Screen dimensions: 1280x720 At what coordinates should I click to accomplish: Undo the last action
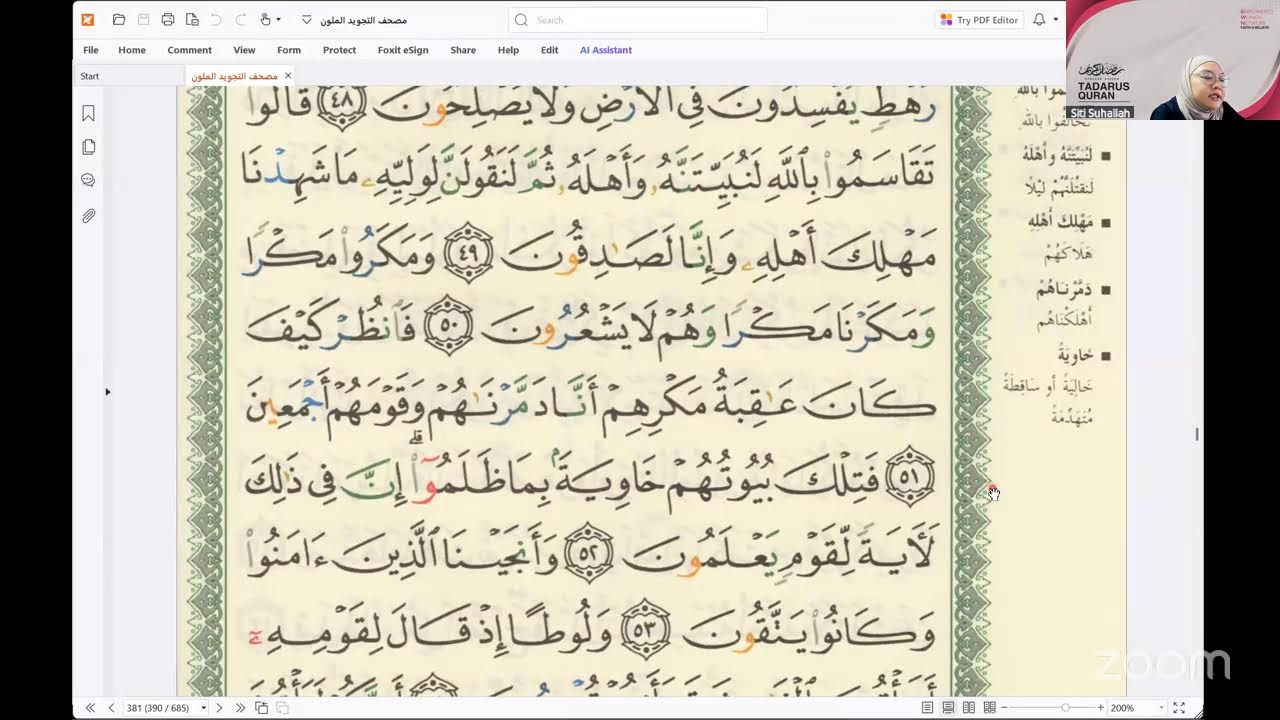coord(217,19)
